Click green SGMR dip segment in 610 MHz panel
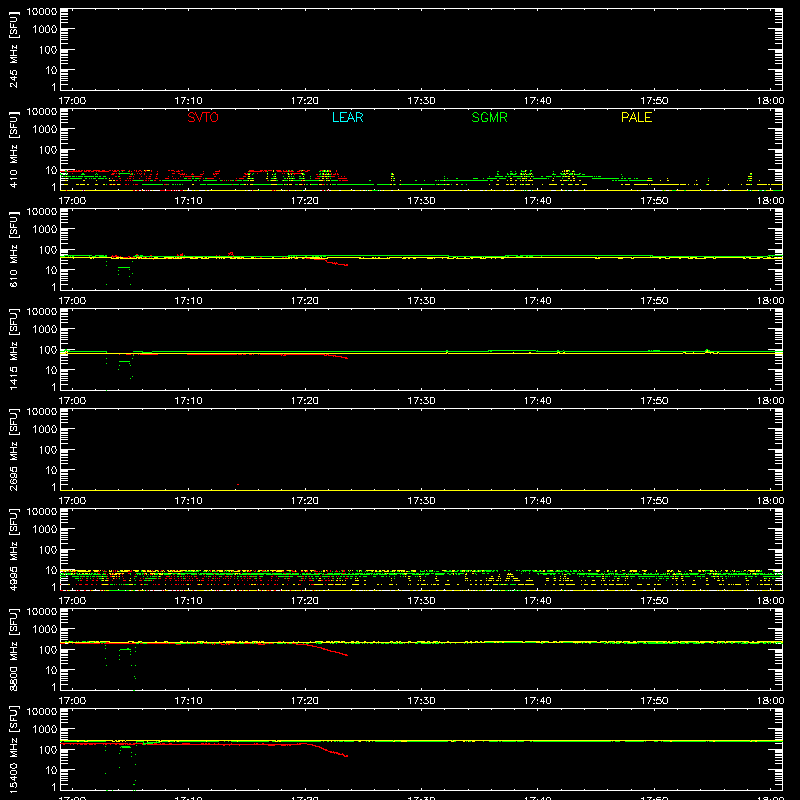 tap(124, 267)
